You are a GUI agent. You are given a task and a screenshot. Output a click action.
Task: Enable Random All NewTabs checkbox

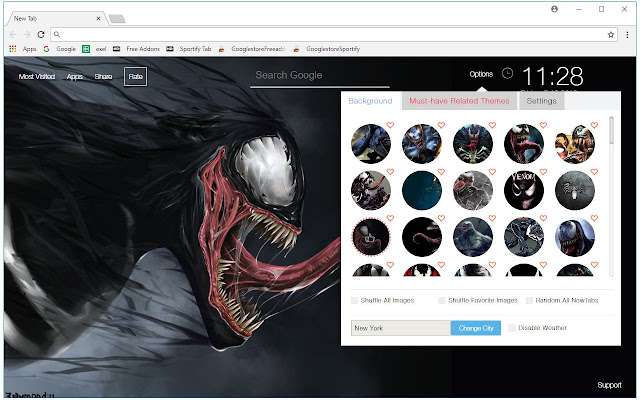(x=529, y=300)
